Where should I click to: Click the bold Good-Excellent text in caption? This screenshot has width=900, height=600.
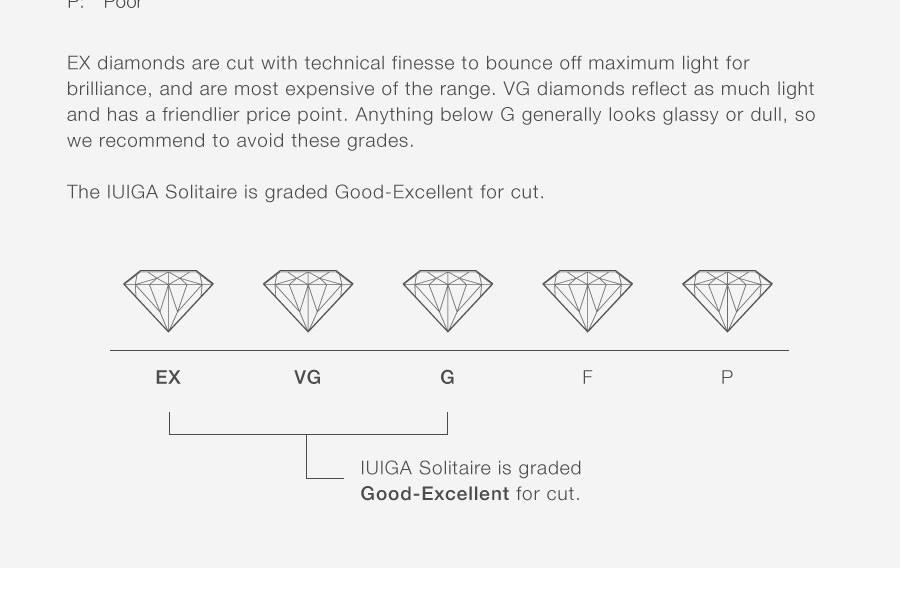click(x=435, y=494)
